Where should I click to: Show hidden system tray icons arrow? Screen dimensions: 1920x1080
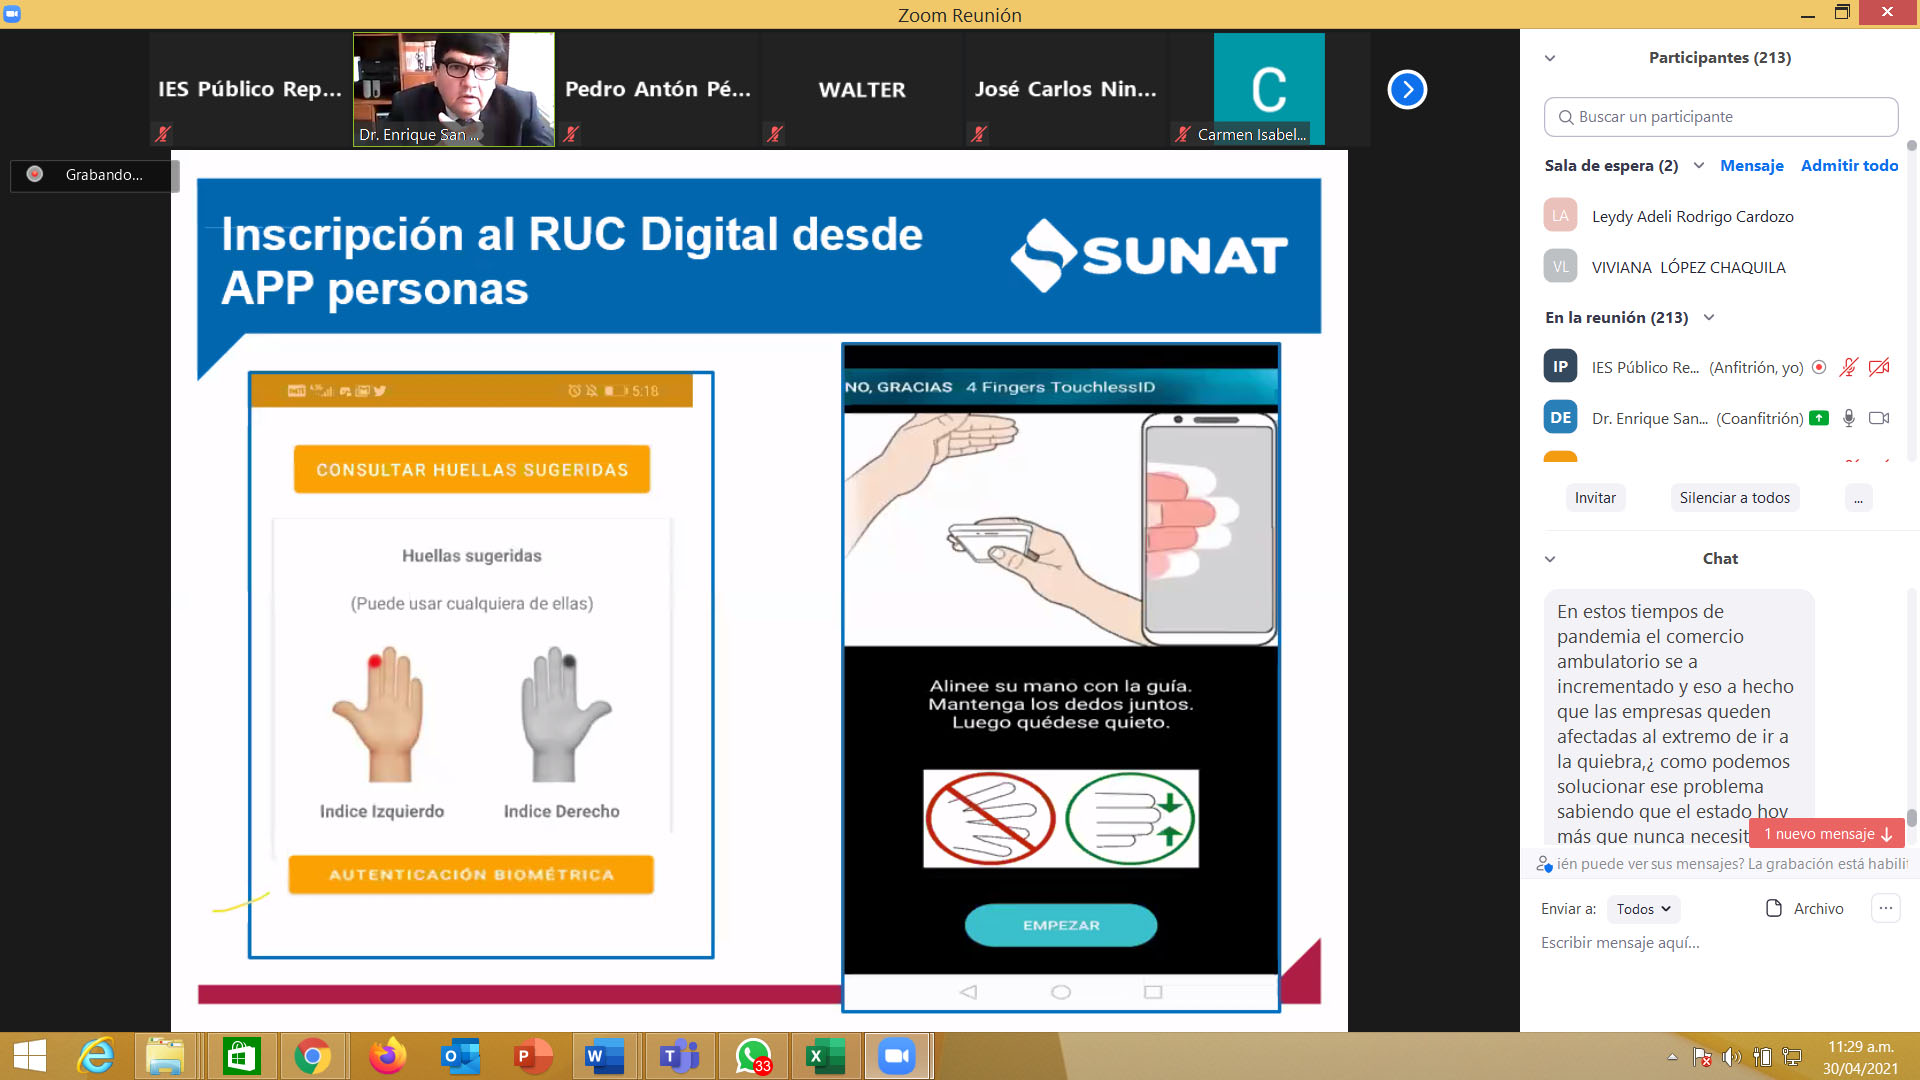pos(1672,1056)
